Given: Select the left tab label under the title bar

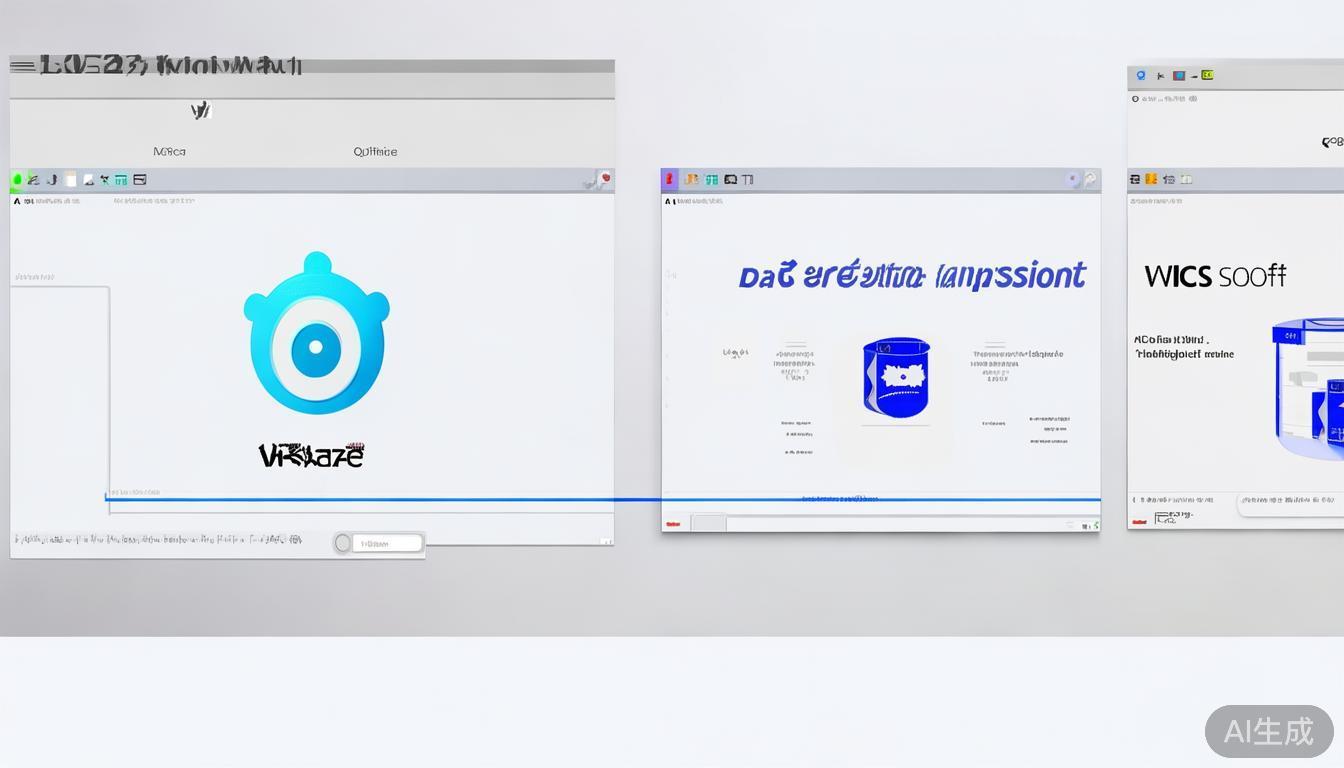Looking at the screenshot, I should (x=169, y=152).
